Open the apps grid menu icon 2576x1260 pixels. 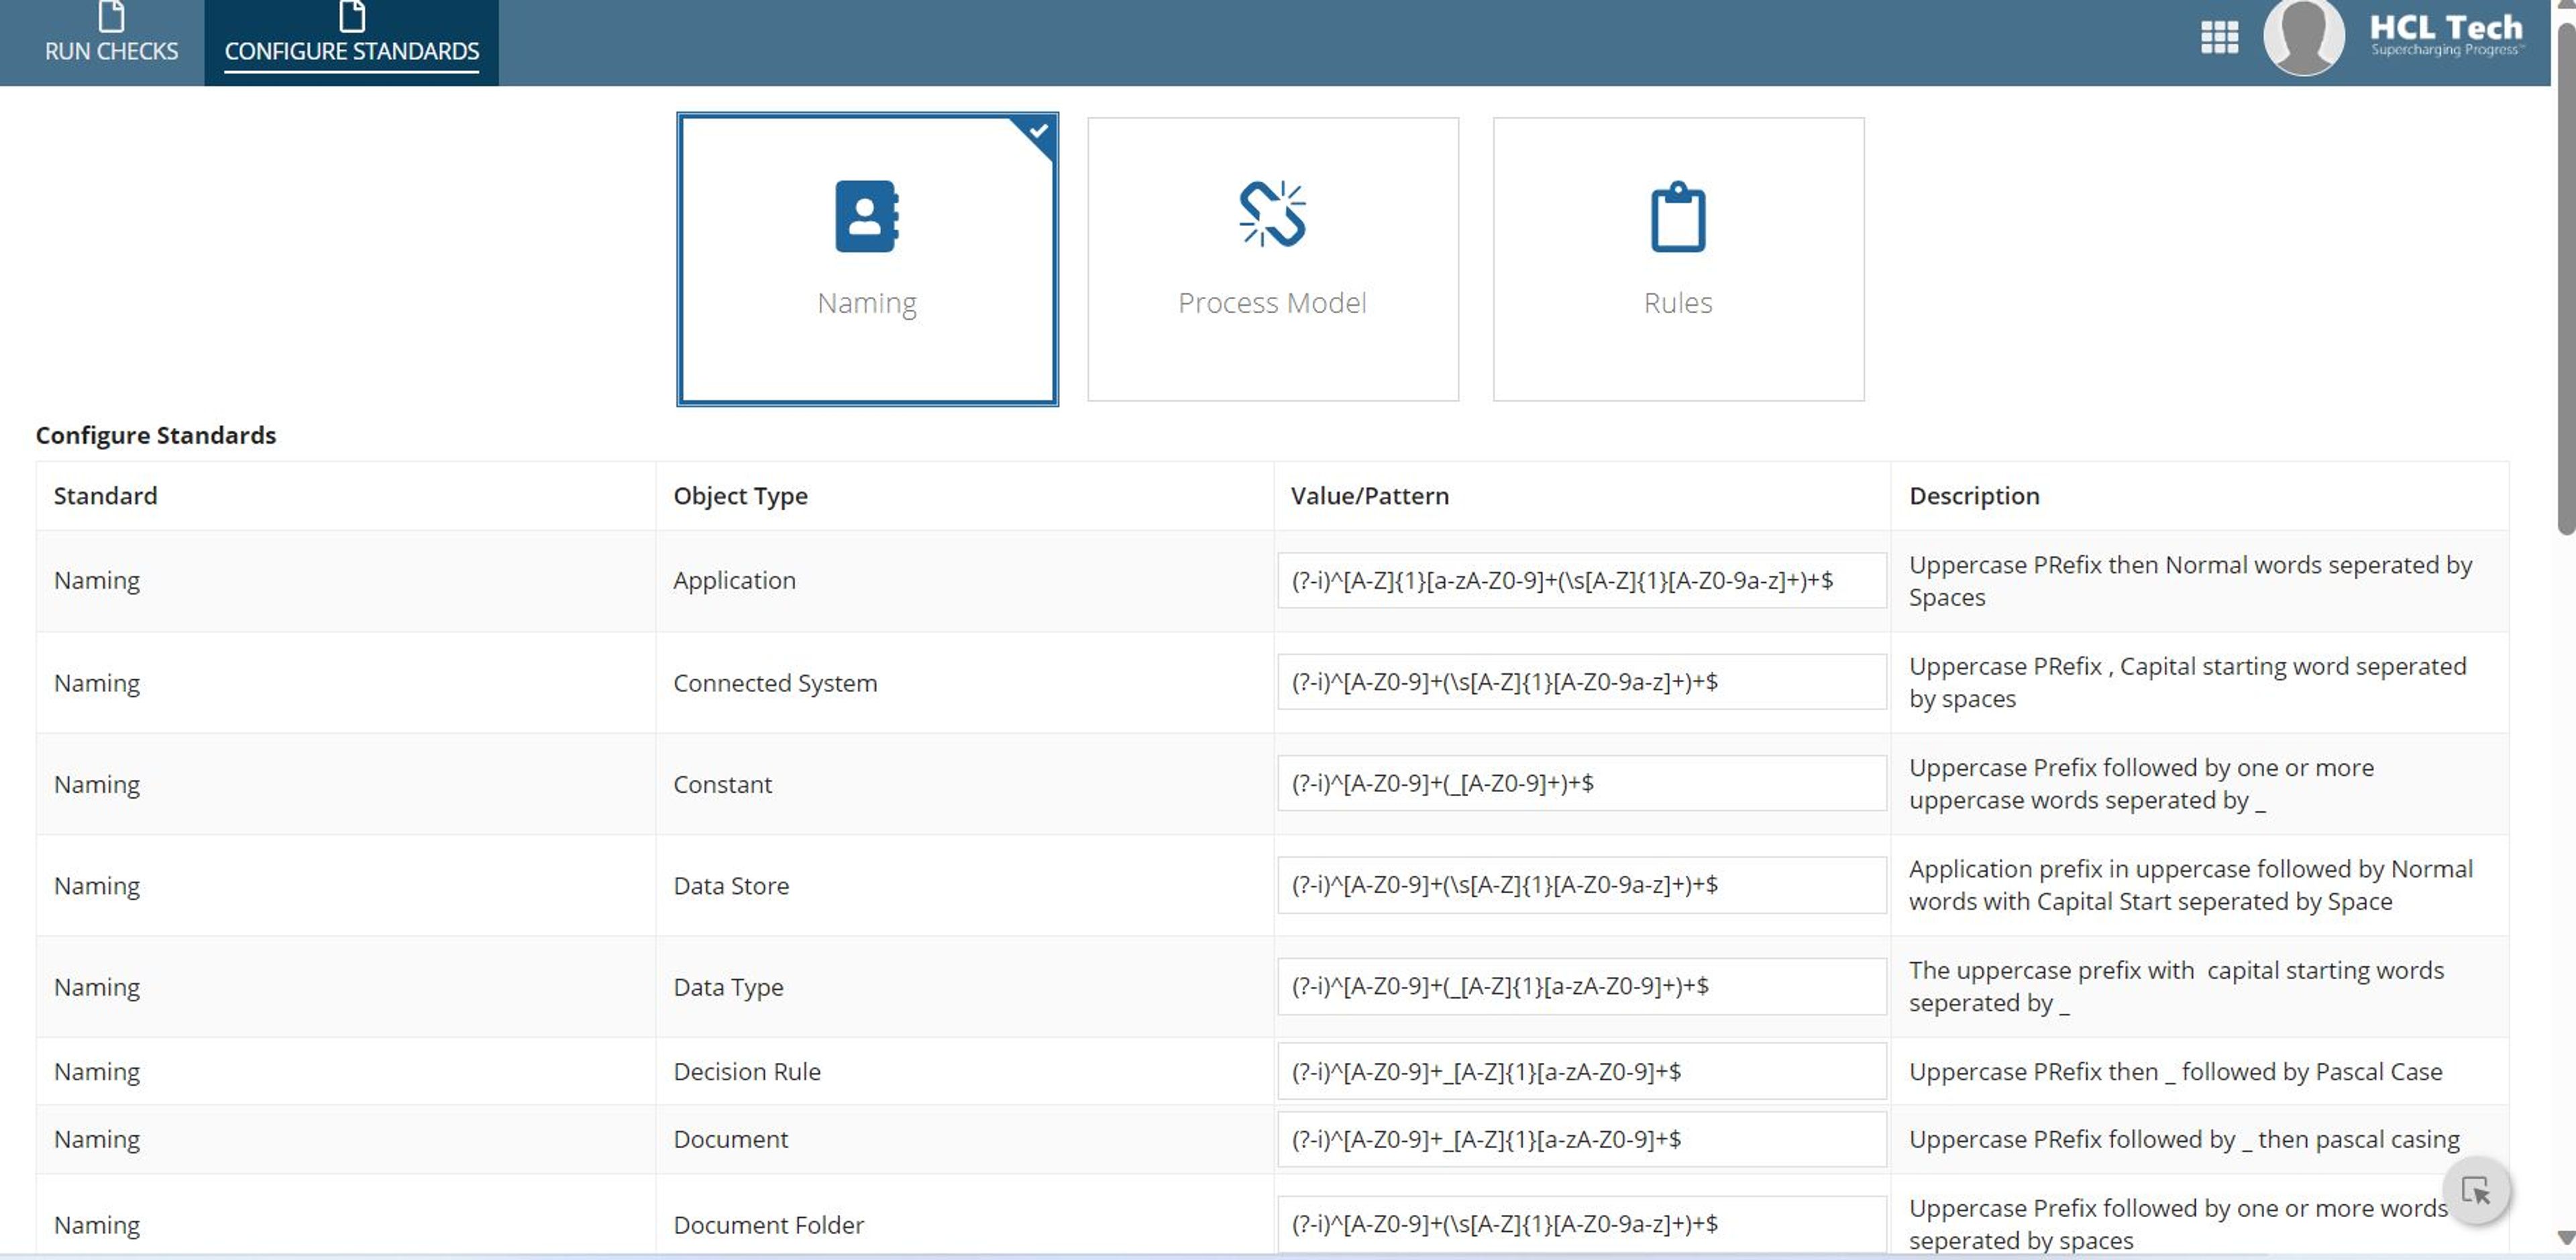[x=2219, y=38]
